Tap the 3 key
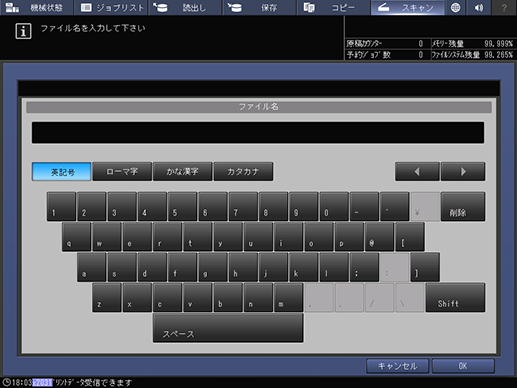This screenshot has width=517, height=388. [122, 206]
